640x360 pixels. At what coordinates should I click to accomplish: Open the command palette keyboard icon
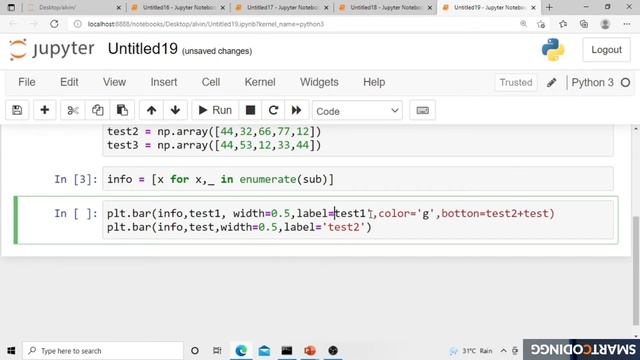click(x=422, y=110)
